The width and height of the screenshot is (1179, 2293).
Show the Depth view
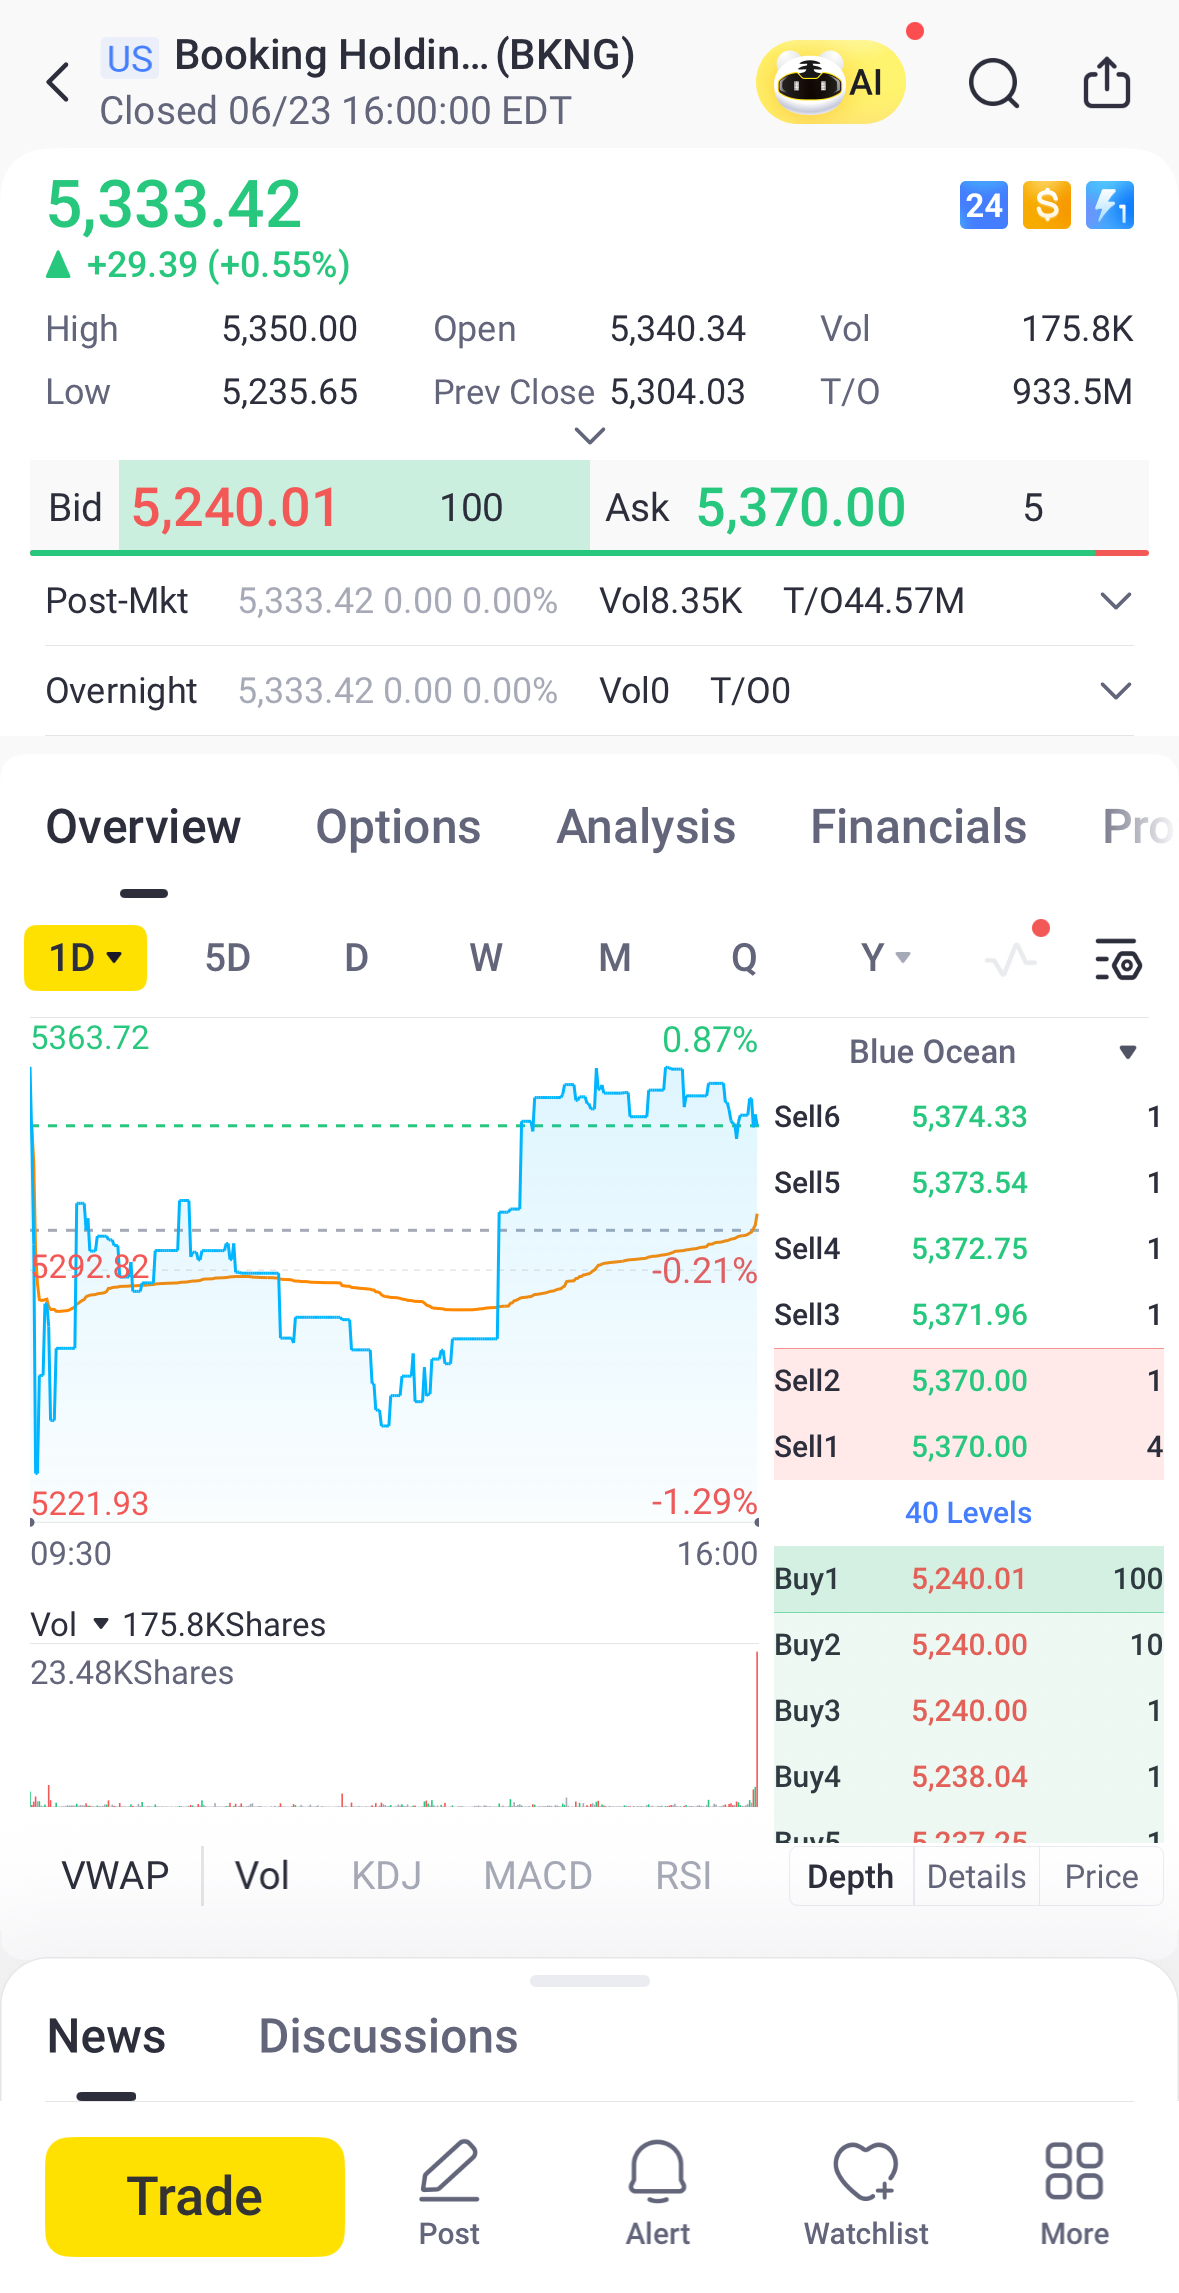[x=850, y=1877]
